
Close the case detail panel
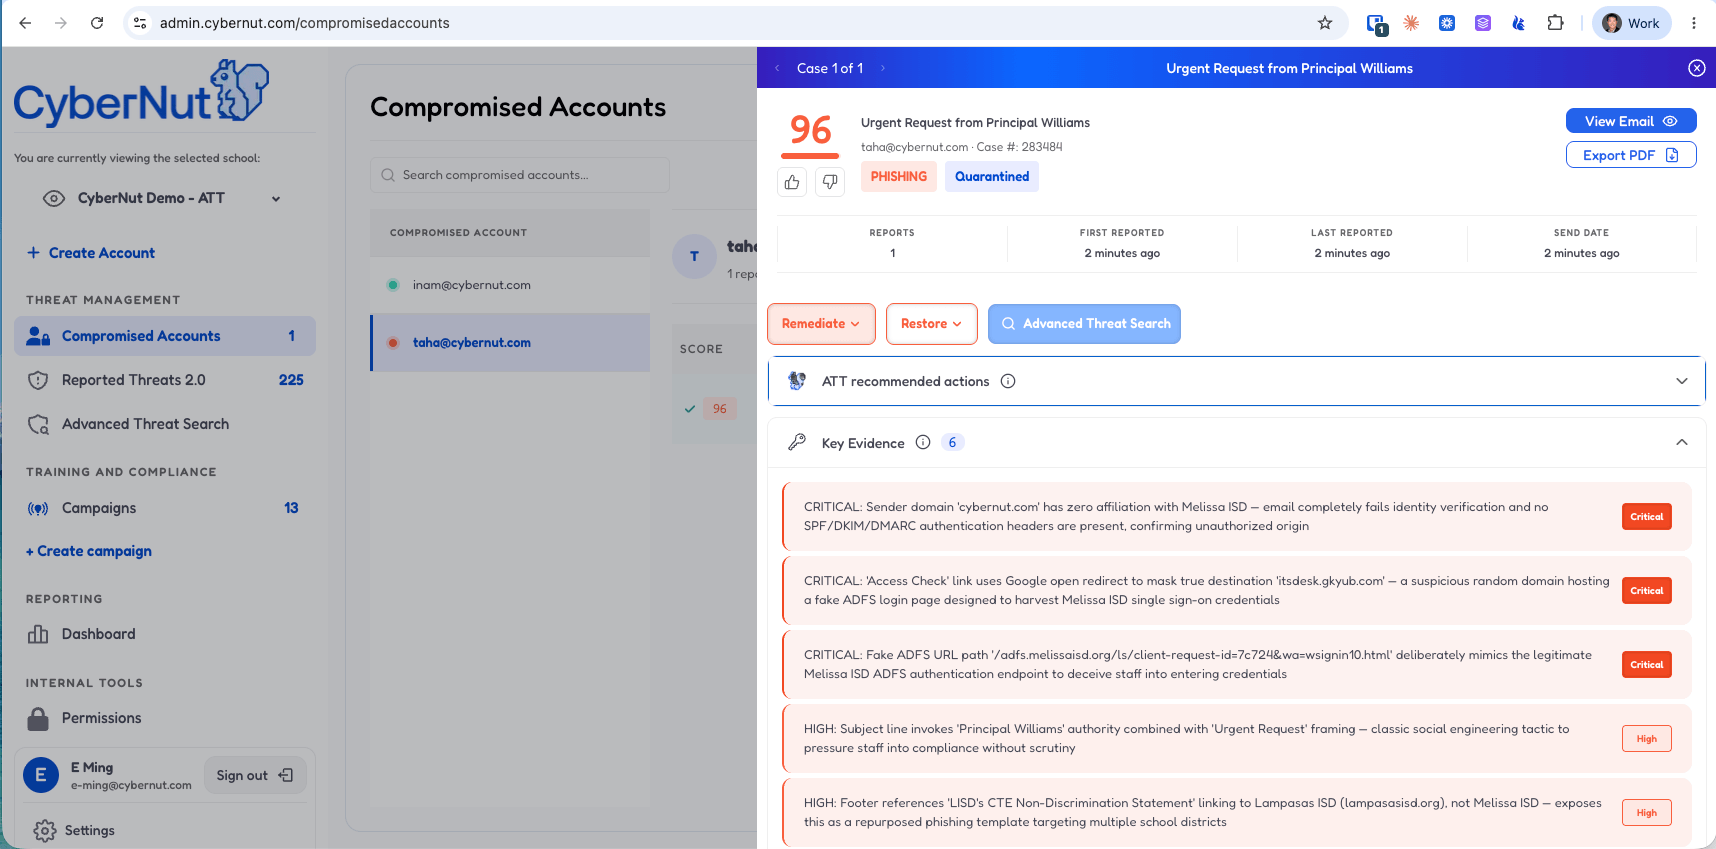point(1697,68)
